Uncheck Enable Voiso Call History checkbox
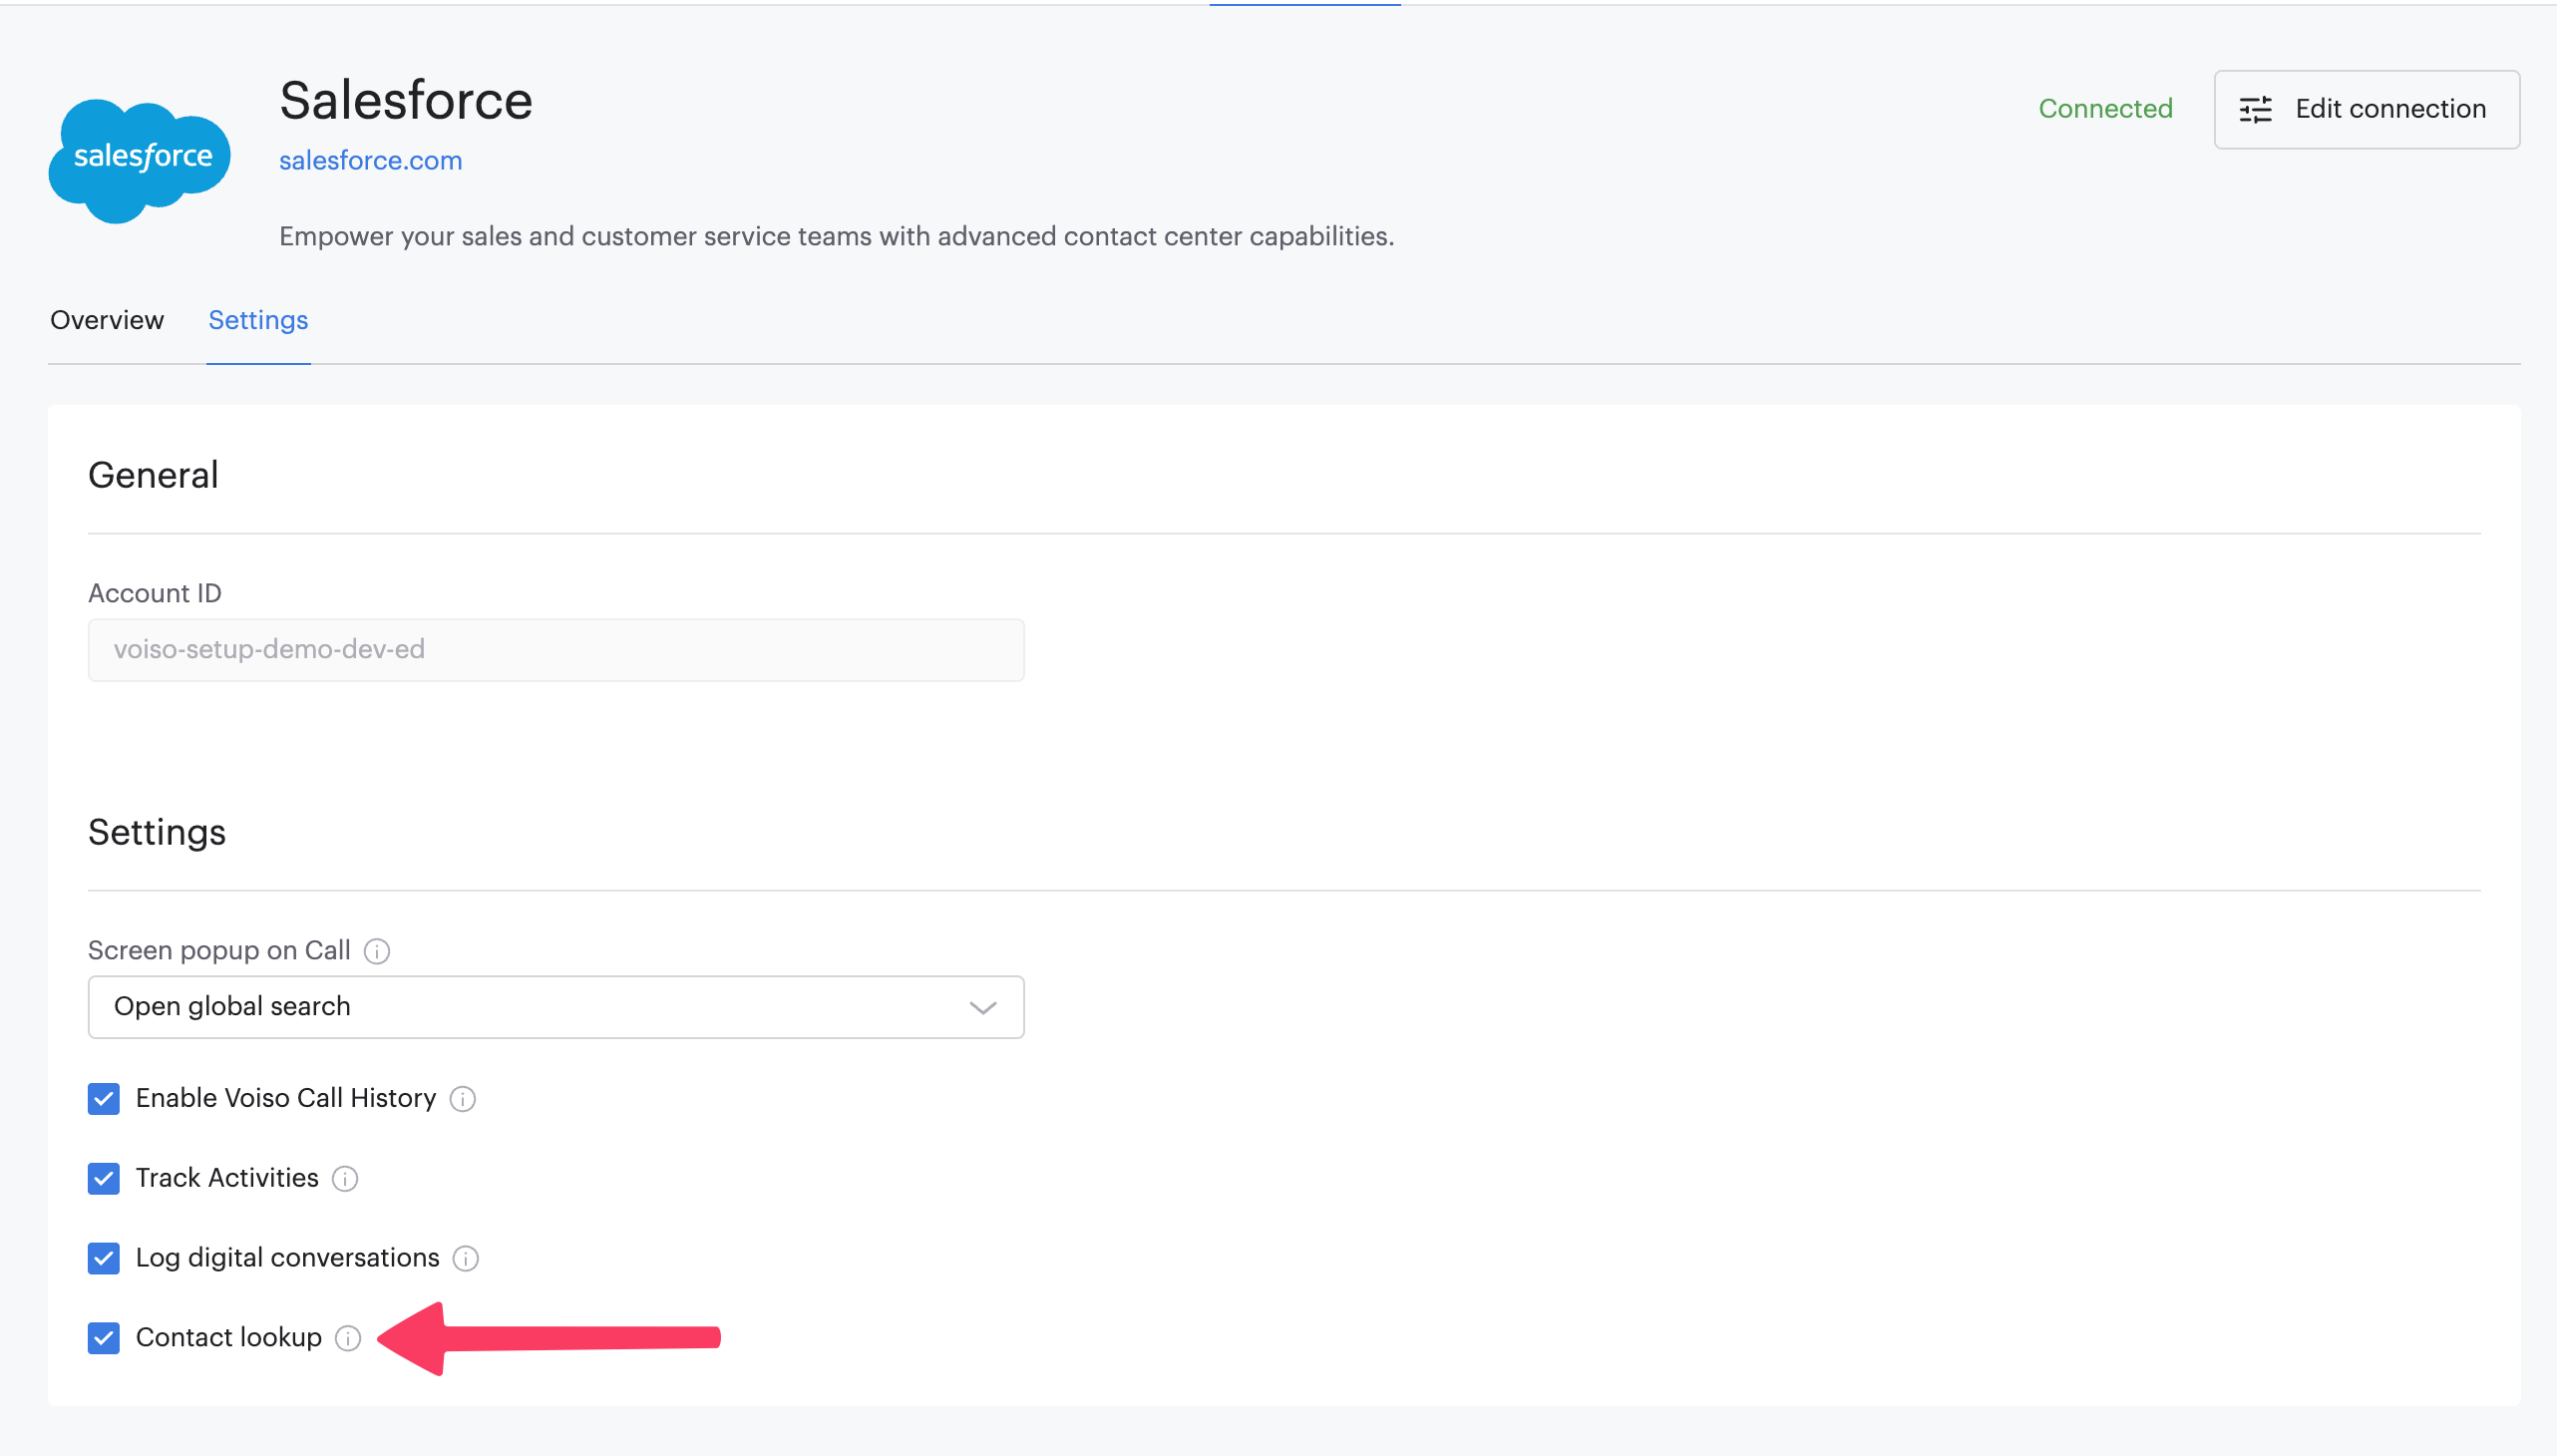The image size is (2557, 1456). [x=104, y=1099]
